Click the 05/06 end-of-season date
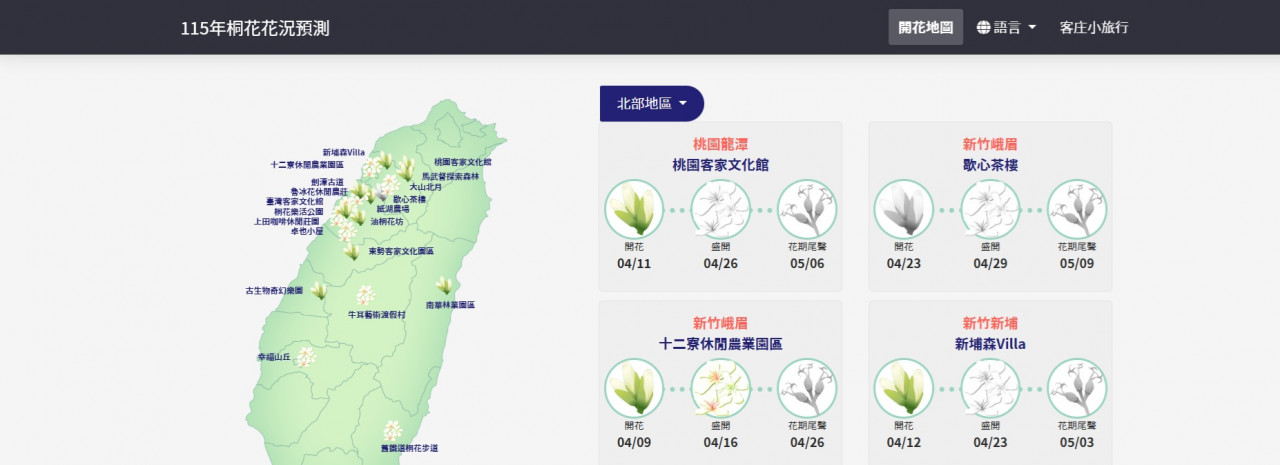Screen dimensions: 1280x465 coord(807,264)
